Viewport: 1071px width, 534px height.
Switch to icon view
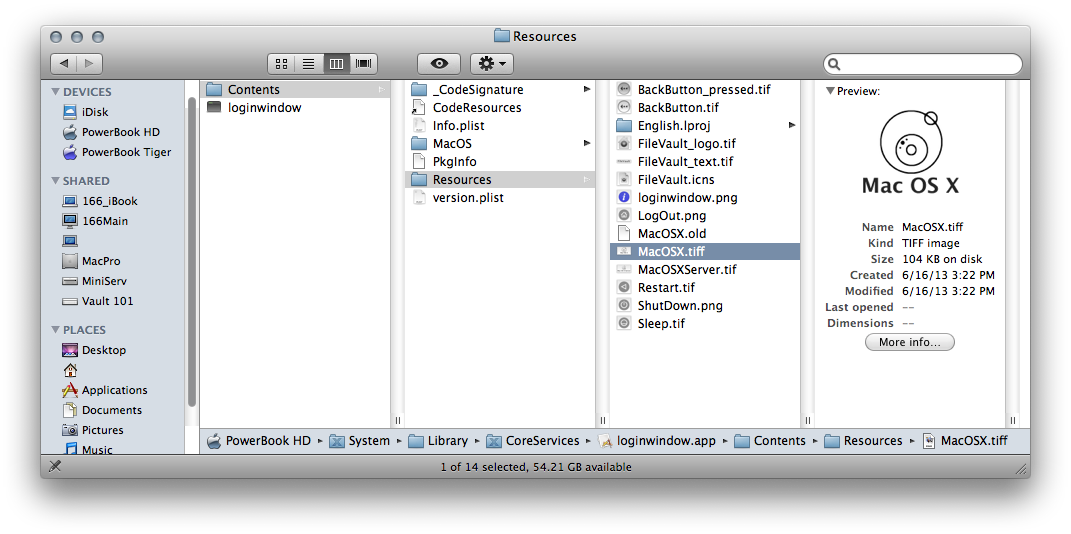(x=281, y=64)
